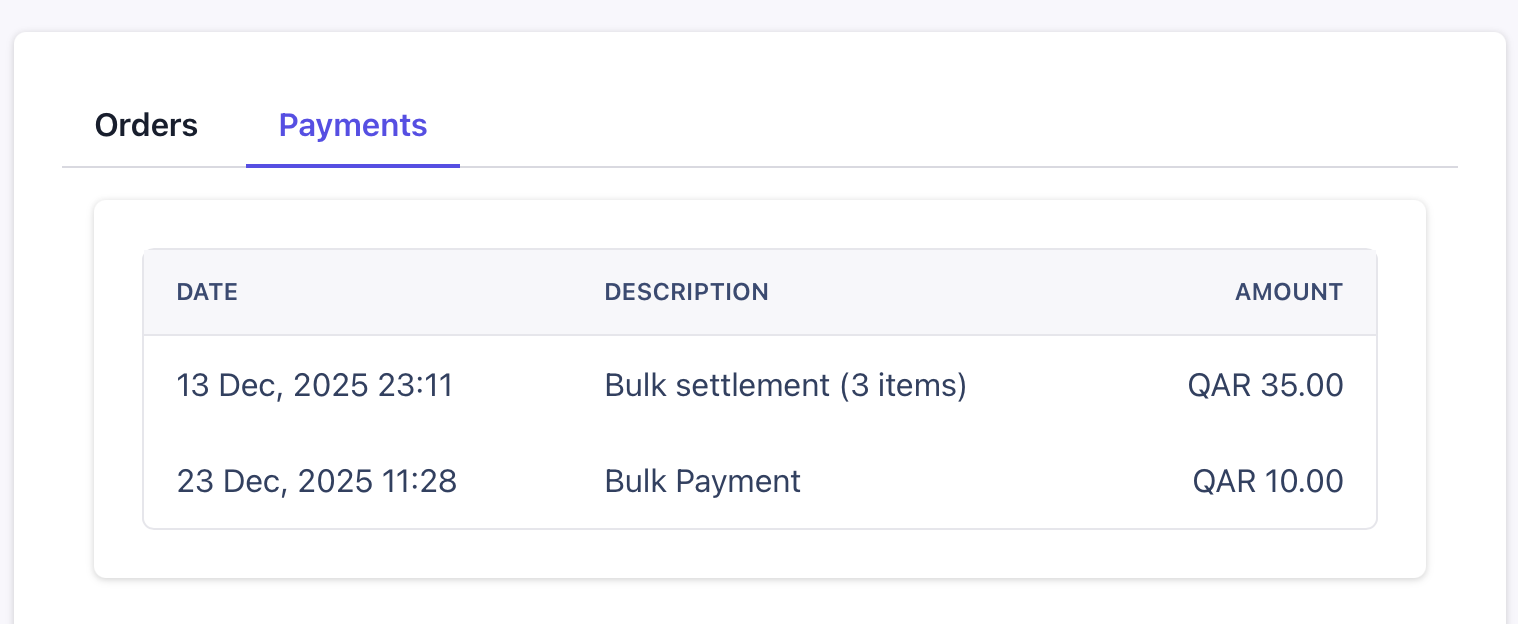Click the payments table header row
The image size is (1518, 624).
(x=760, y=292)
